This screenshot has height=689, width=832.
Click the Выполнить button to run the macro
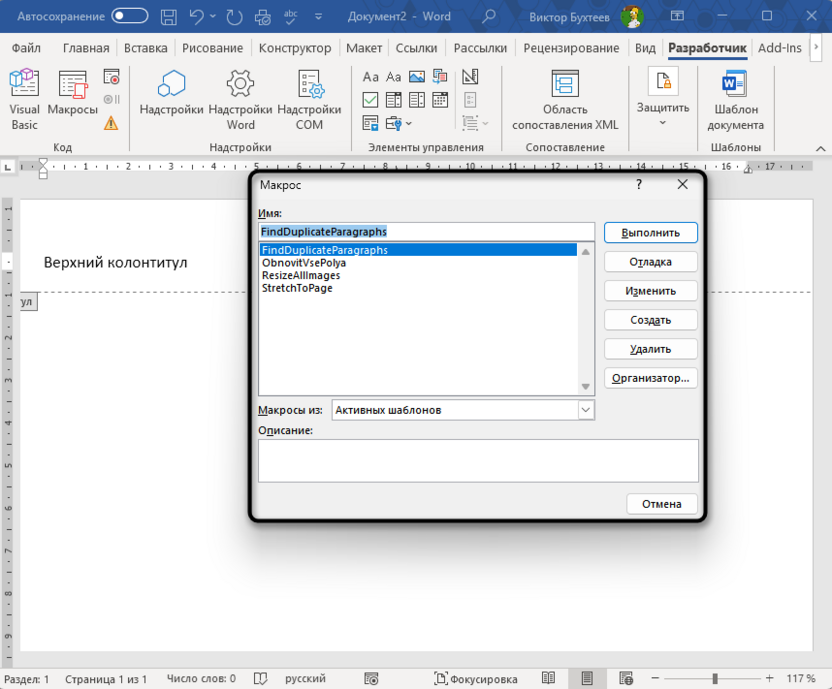(650, 232)
